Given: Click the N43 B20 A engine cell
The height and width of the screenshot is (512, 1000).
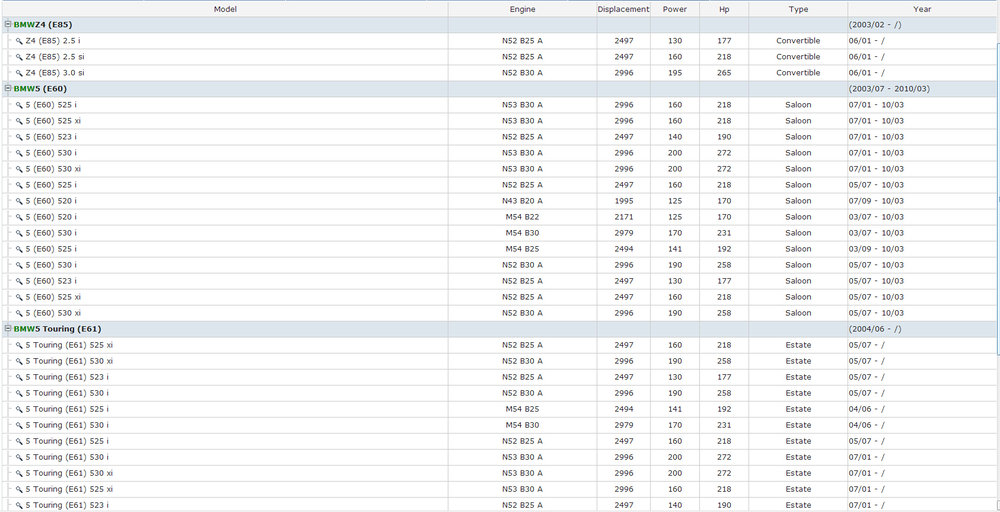Looking at the screenshot, I should [522, 201].
